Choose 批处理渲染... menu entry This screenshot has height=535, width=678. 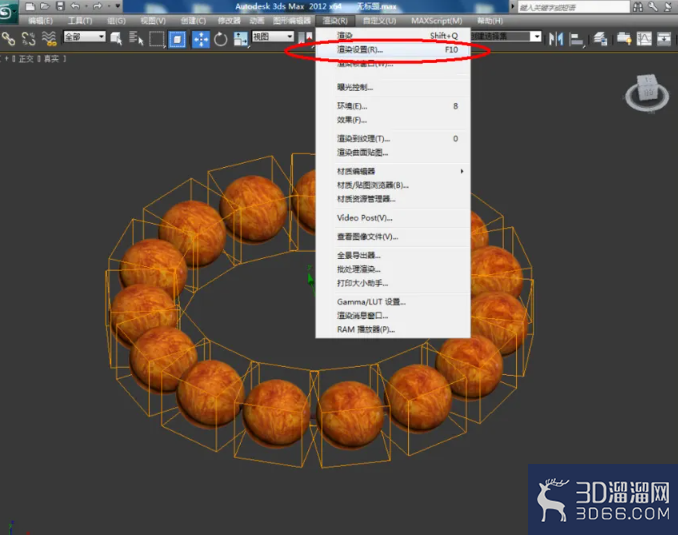pos(393,269)
